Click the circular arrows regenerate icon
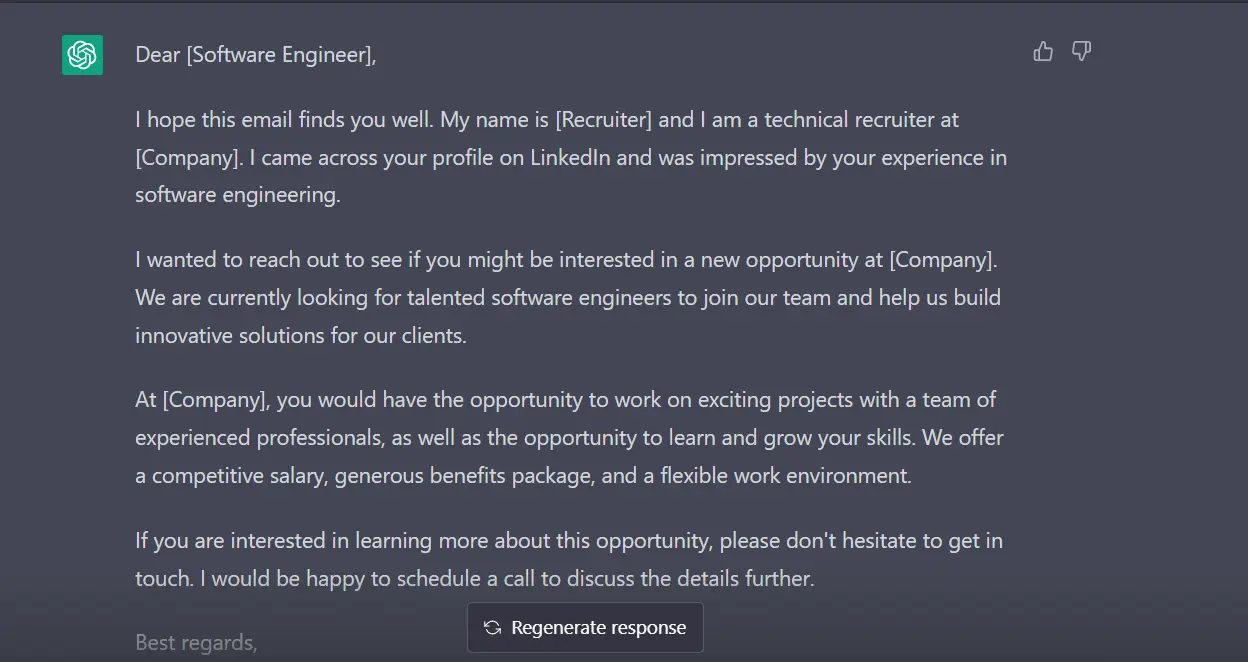 pyautogui.click(x=492, y=628)
